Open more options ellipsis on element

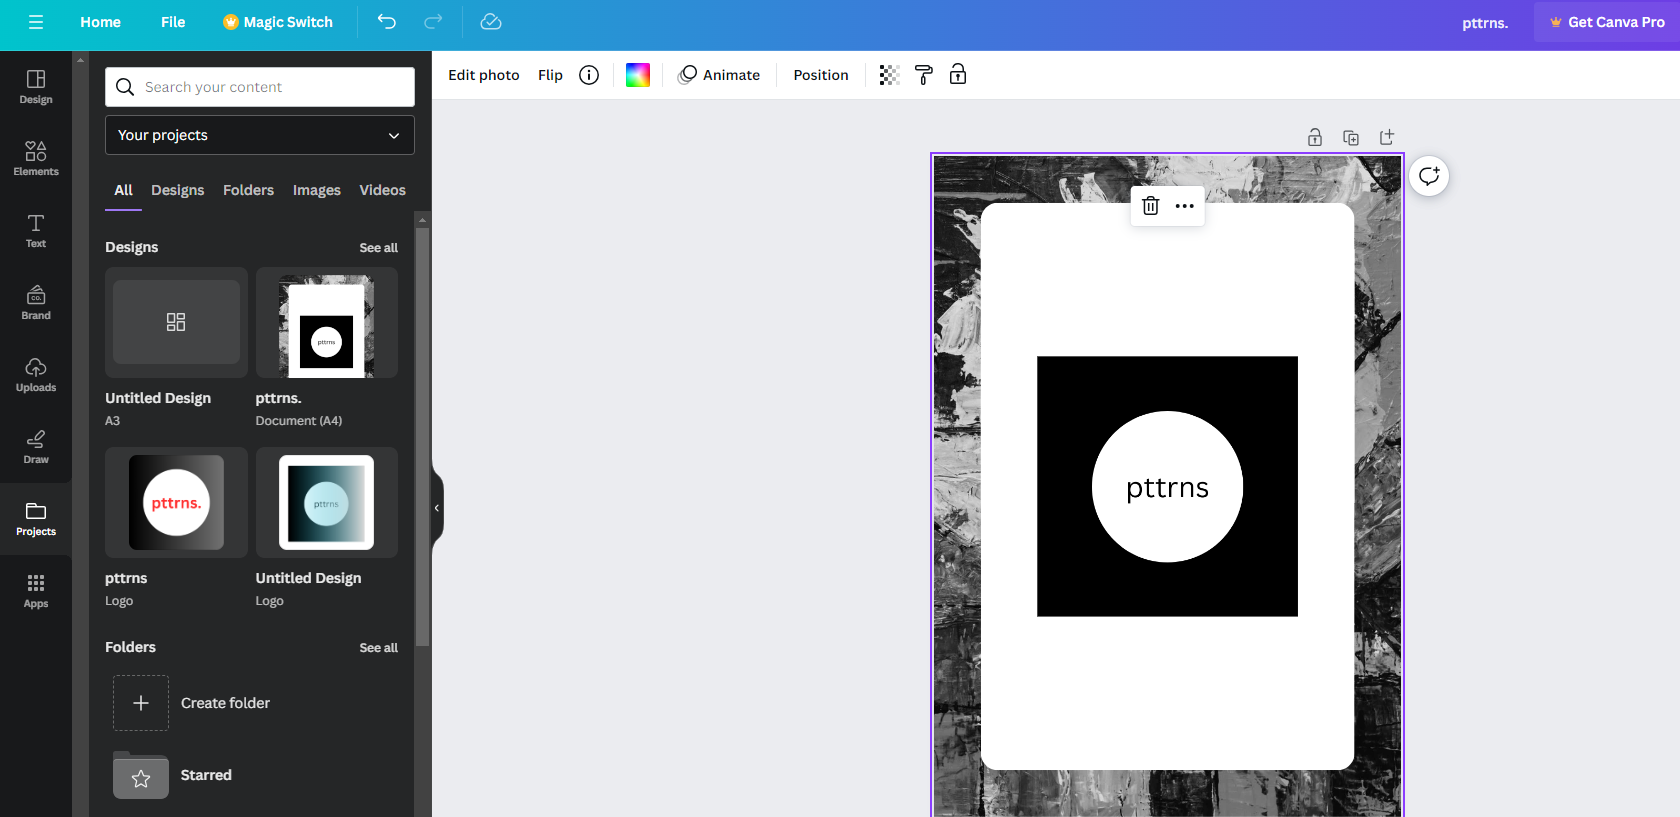tap(1185, 206)
